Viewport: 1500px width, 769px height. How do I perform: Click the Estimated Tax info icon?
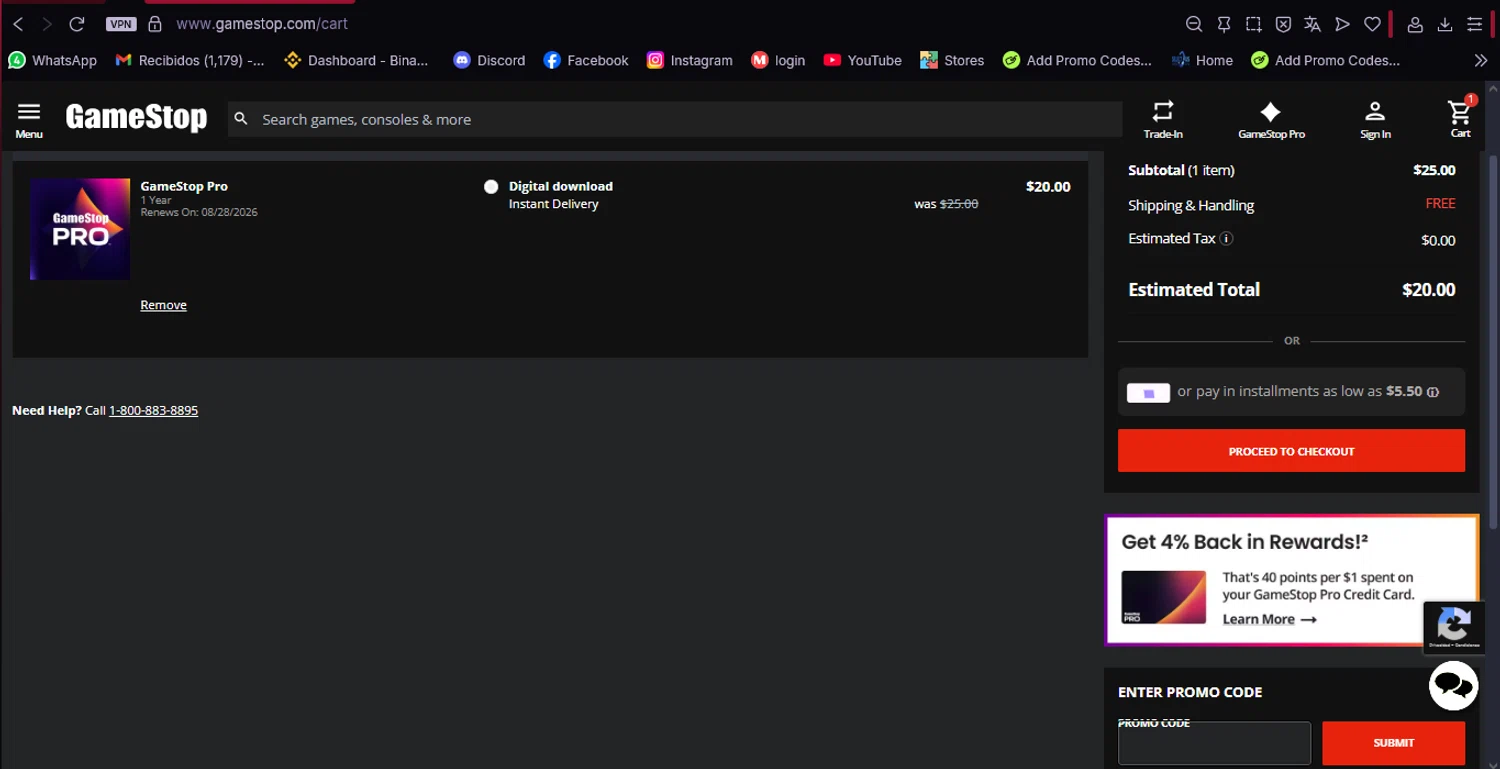point(1227,239)
